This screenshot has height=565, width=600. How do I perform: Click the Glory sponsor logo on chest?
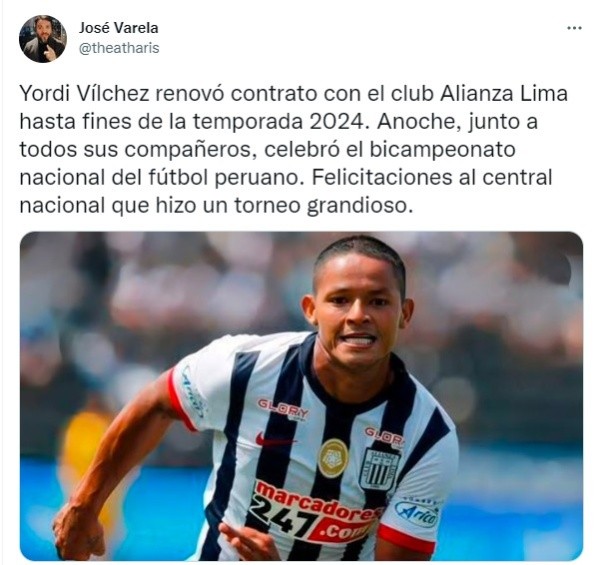283,409
